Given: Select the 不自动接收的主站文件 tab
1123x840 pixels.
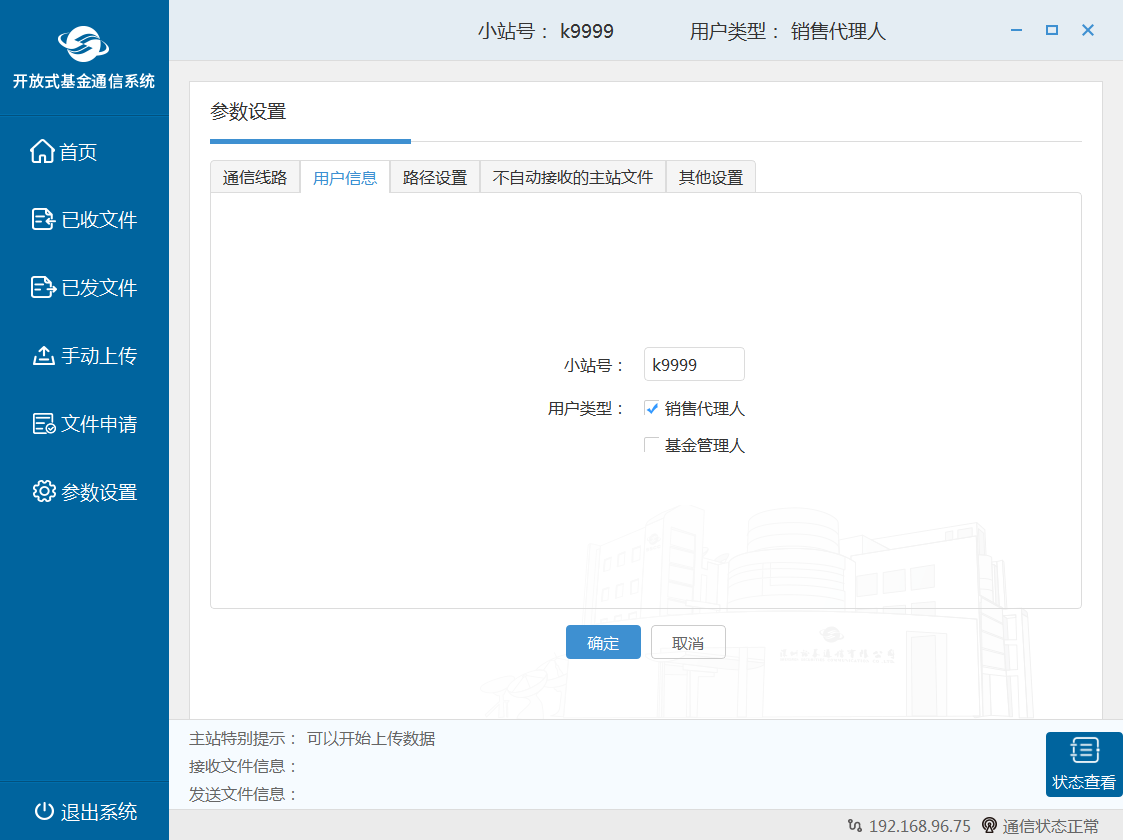Looking at the screenshot, I should (573, 178).
